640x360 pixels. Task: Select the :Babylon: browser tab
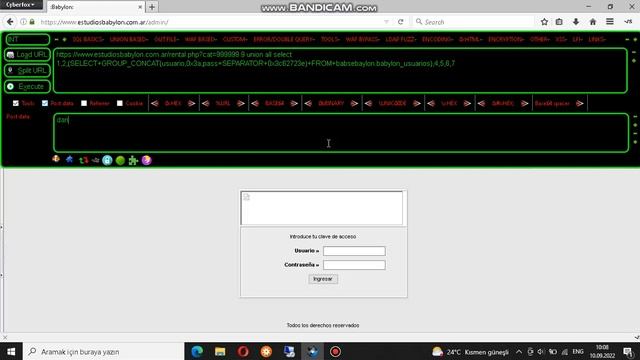[x=96, y=7]
